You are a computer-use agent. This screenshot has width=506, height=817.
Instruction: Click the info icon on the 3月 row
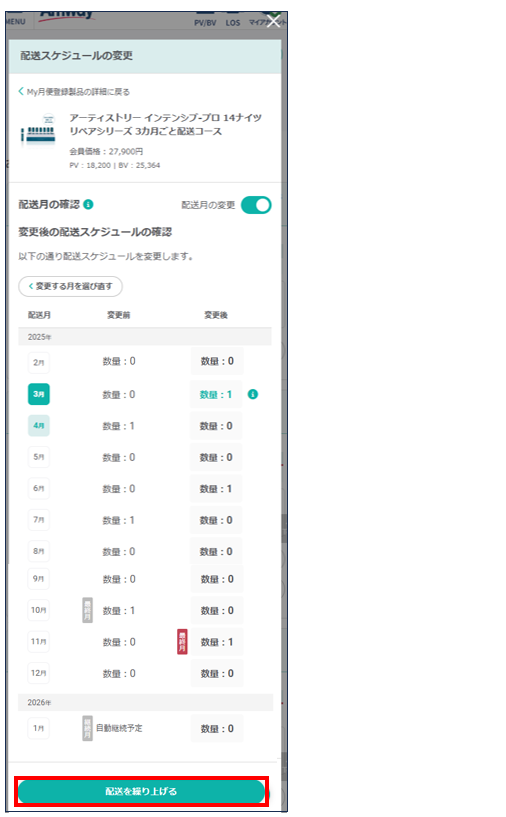(253, 394)
